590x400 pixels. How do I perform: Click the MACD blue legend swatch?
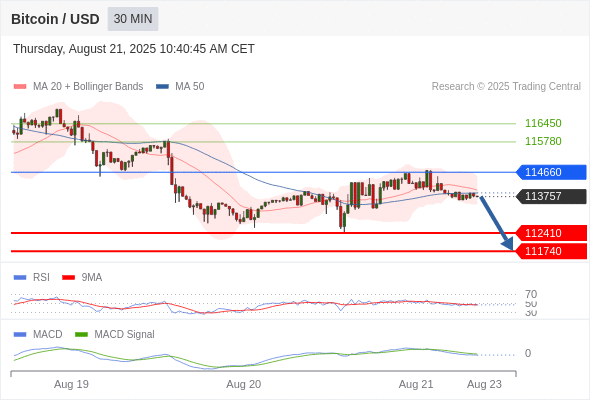pyautogui.click(x=20, y=335)
